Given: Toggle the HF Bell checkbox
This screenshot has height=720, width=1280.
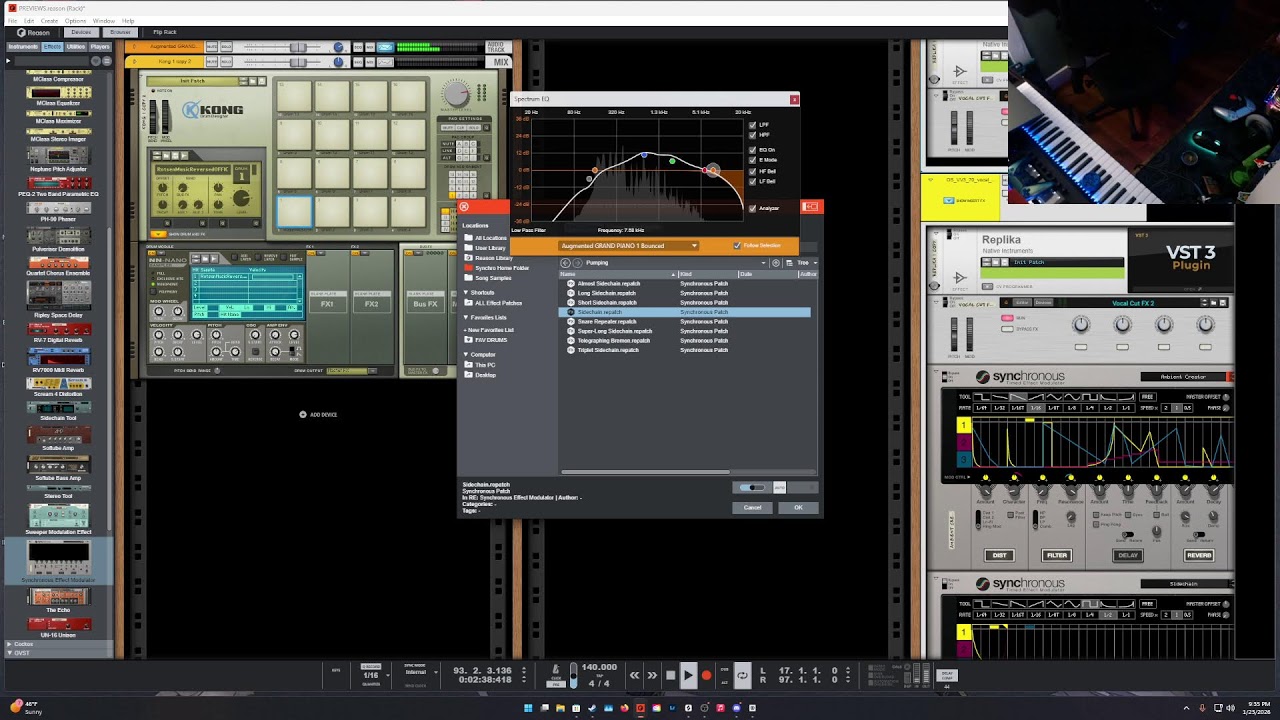Looking at the screenshot, I should 753,171.
